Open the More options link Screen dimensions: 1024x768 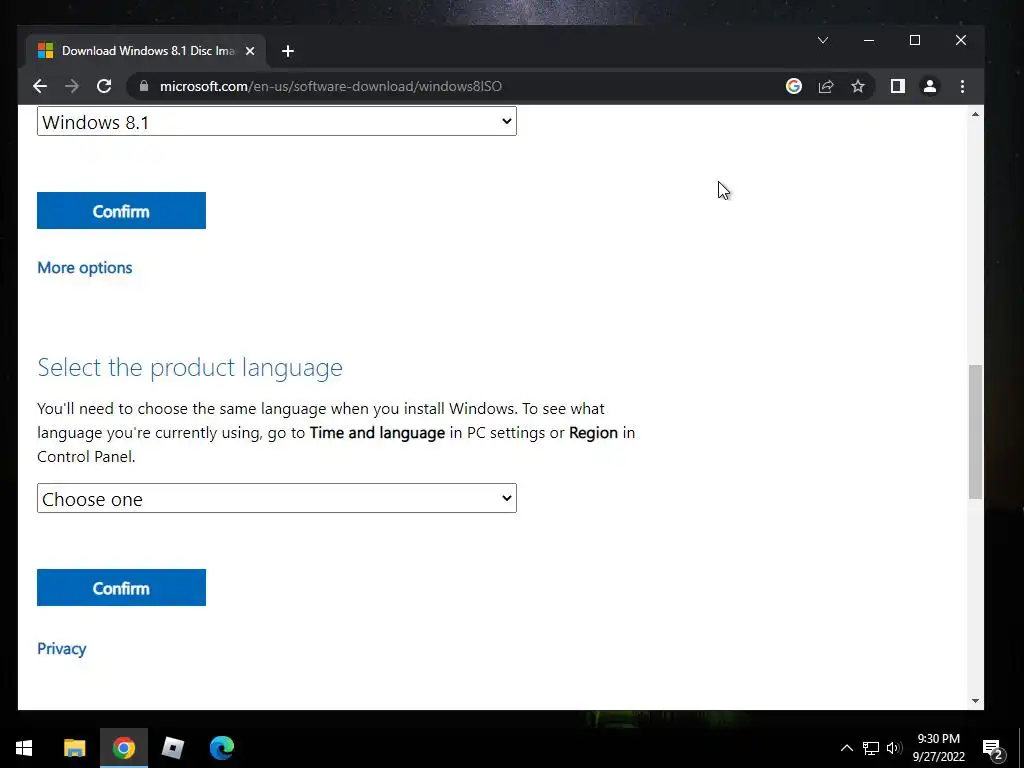pyautogui.click(x=85, y=268)
